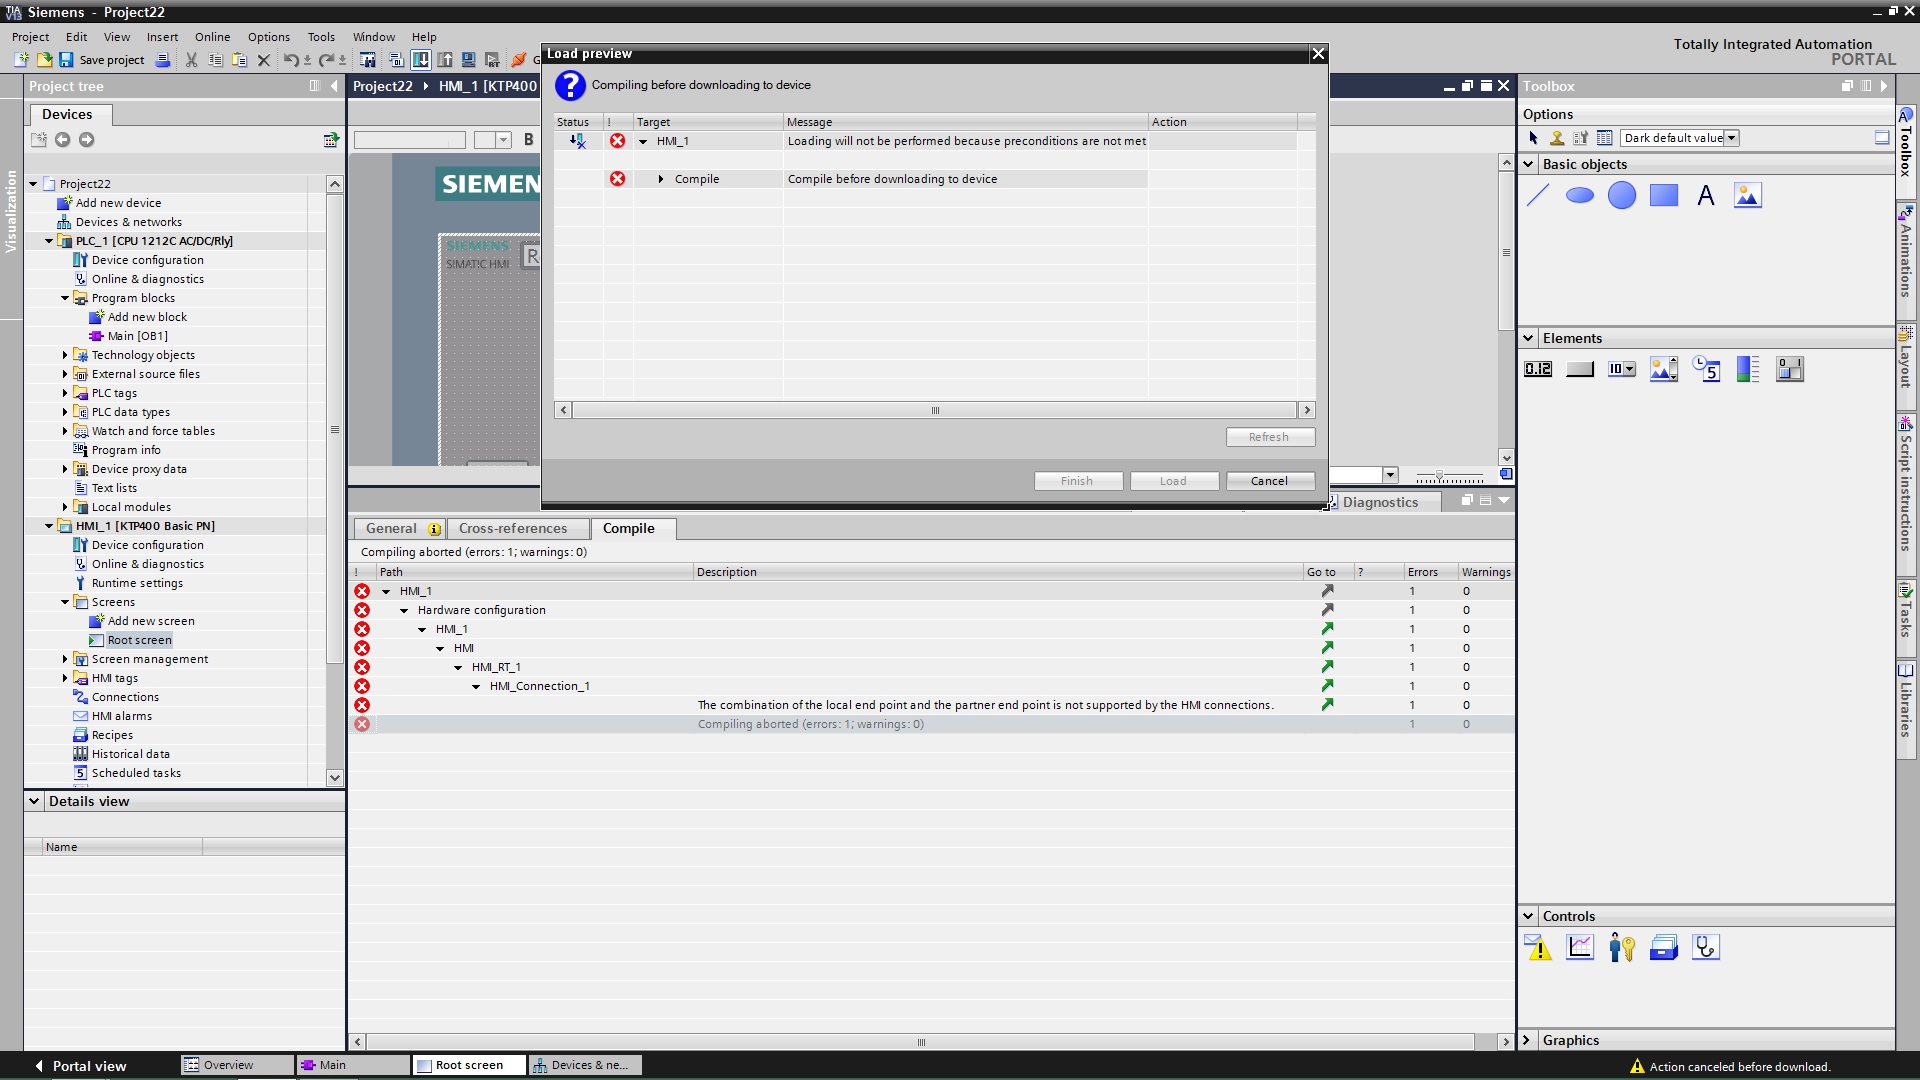Screen dimensions: 1920x1080
Task: Switch to the General tab
Action: pos(402,529)
